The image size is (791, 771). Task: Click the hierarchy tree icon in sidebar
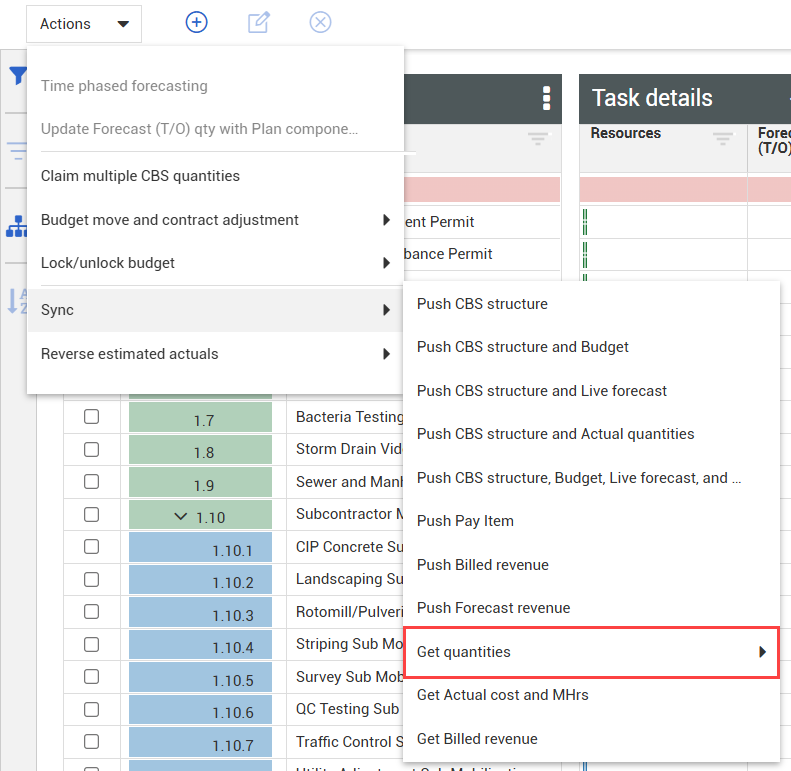[x=17, y=227]
